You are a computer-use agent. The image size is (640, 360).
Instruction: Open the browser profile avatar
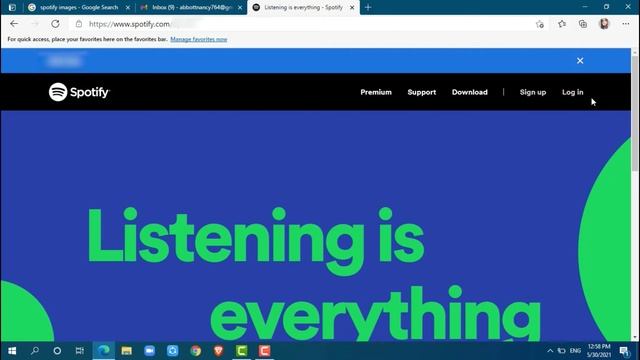604,24
